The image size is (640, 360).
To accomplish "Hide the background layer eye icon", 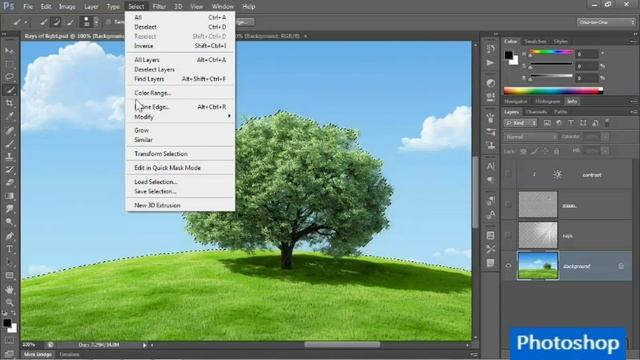I will click(508, 266).
